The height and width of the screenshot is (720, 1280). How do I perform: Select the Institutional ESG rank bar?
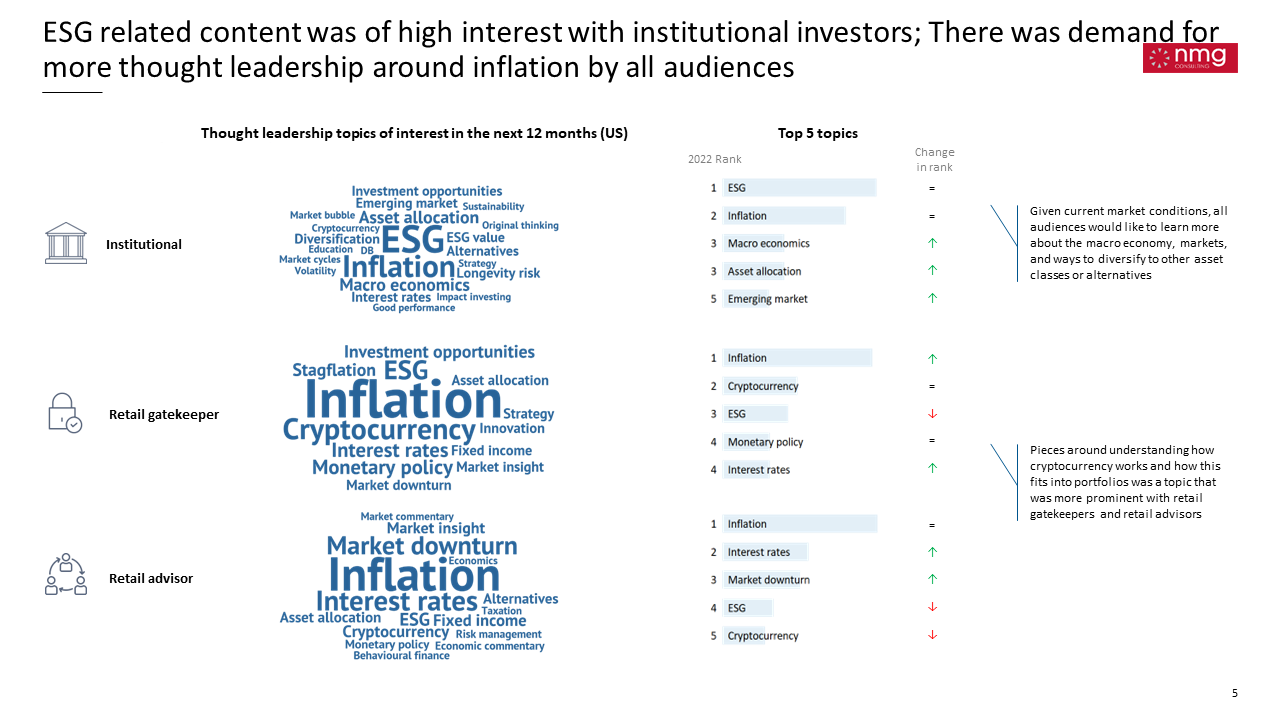click(x=800, y=188)
